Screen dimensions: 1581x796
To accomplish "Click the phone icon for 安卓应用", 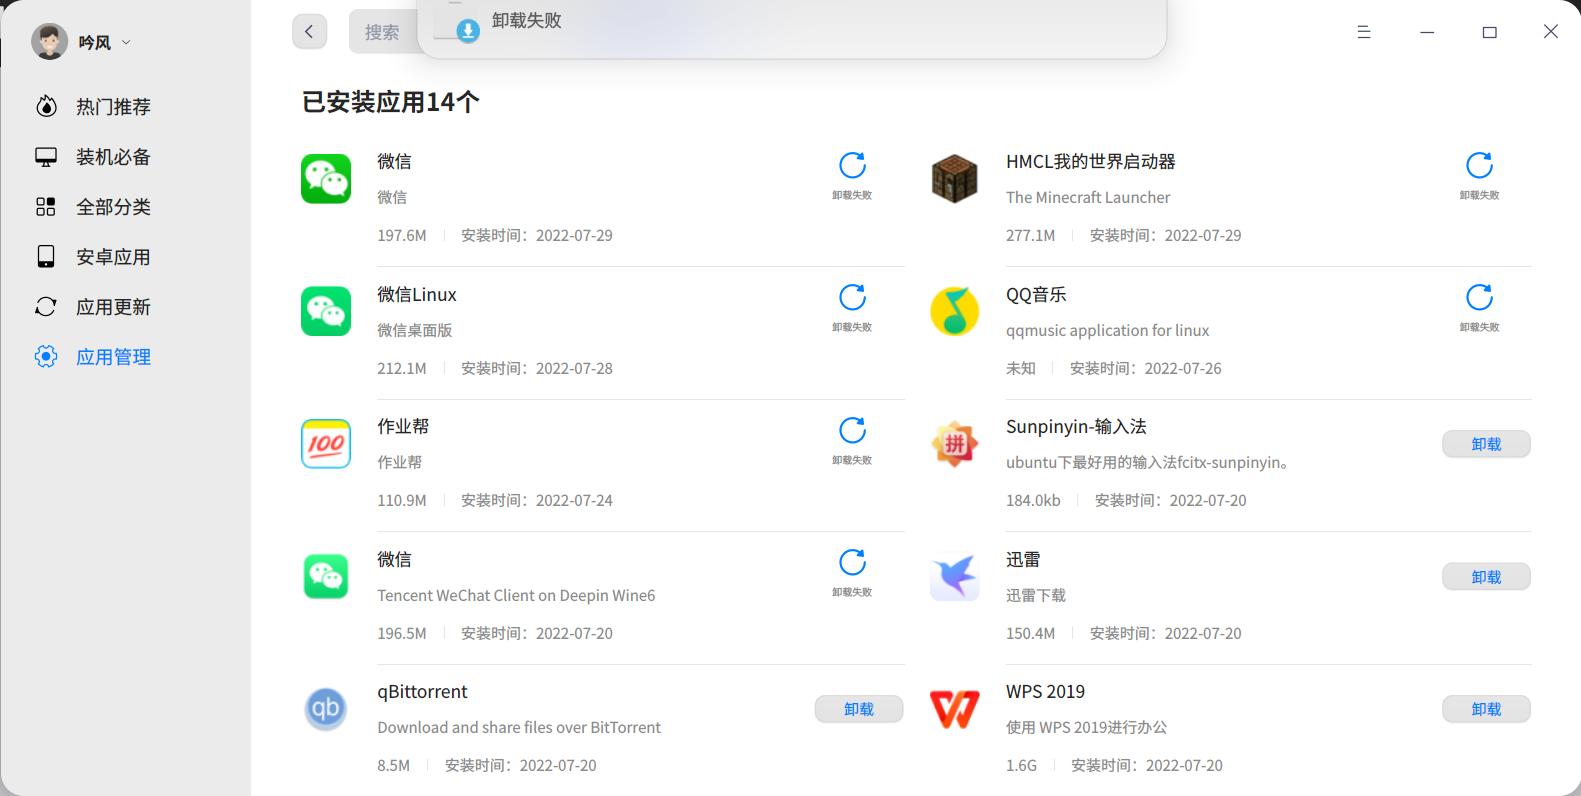I will click(x=46, y=257).
